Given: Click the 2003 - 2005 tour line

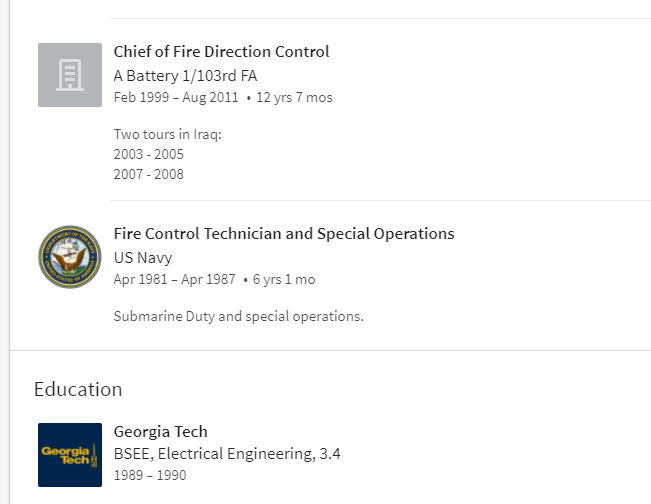Looking at the screenshot, I should (149, 155).
